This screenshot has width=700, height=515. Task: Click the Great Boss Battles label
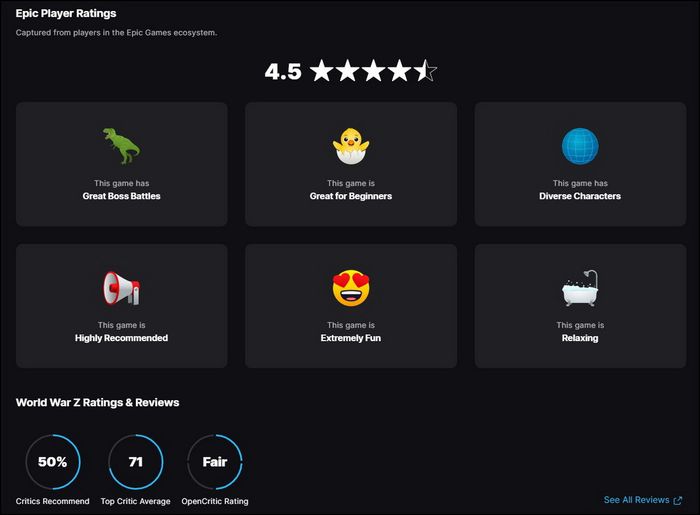[121, 196]
